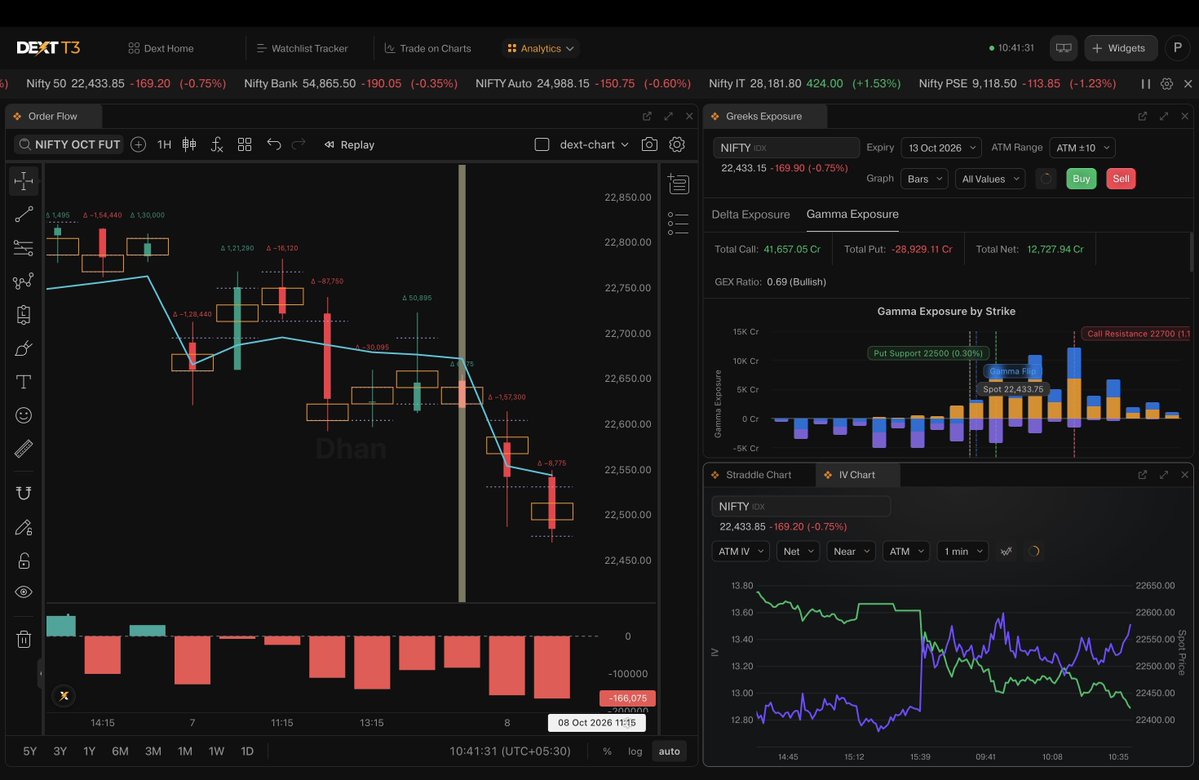Open the indicators fx menu
Screen dimensions: 1199x780
(x=217, y=145)
